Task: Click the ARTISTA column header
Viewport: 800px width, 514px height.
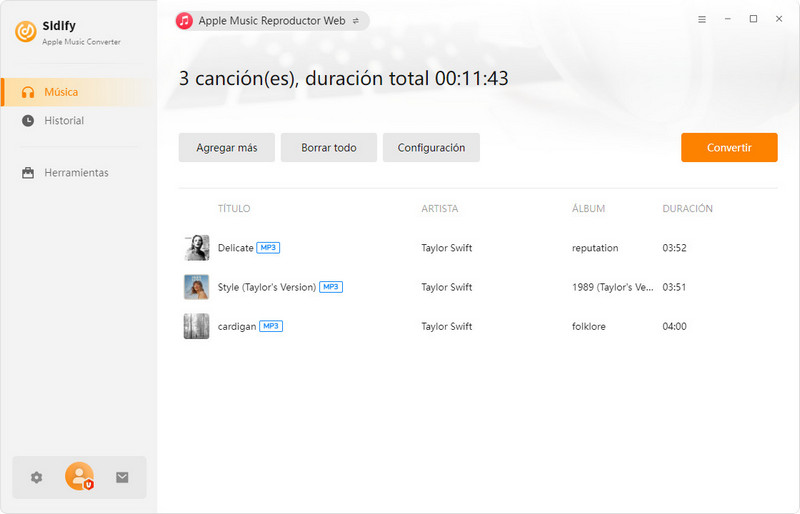Action: [x=440, y=208]
